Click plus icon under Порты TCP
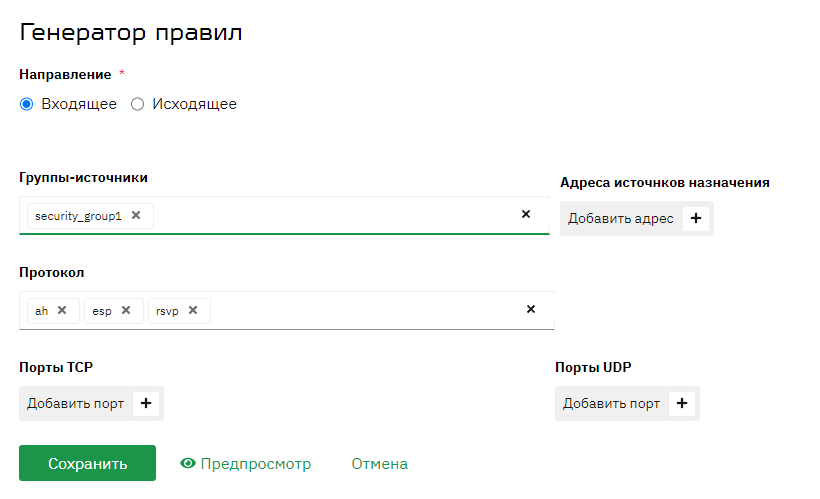 146,403
